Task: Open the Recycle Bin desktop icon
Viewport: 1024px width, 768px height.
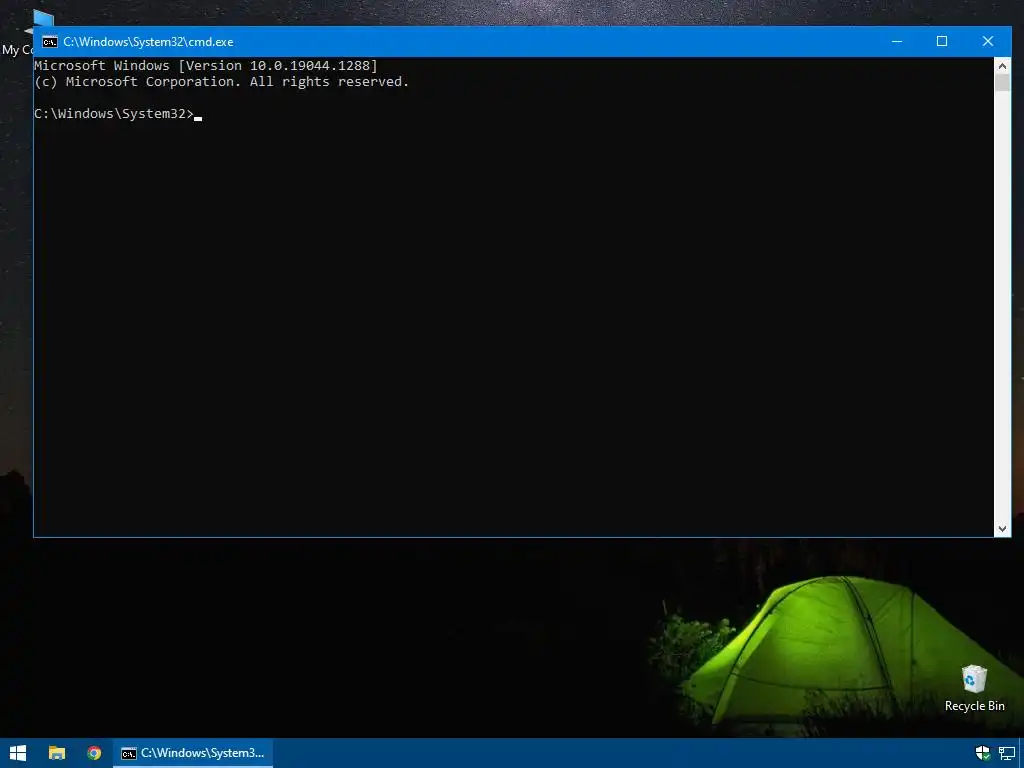Action: (974, 688)
